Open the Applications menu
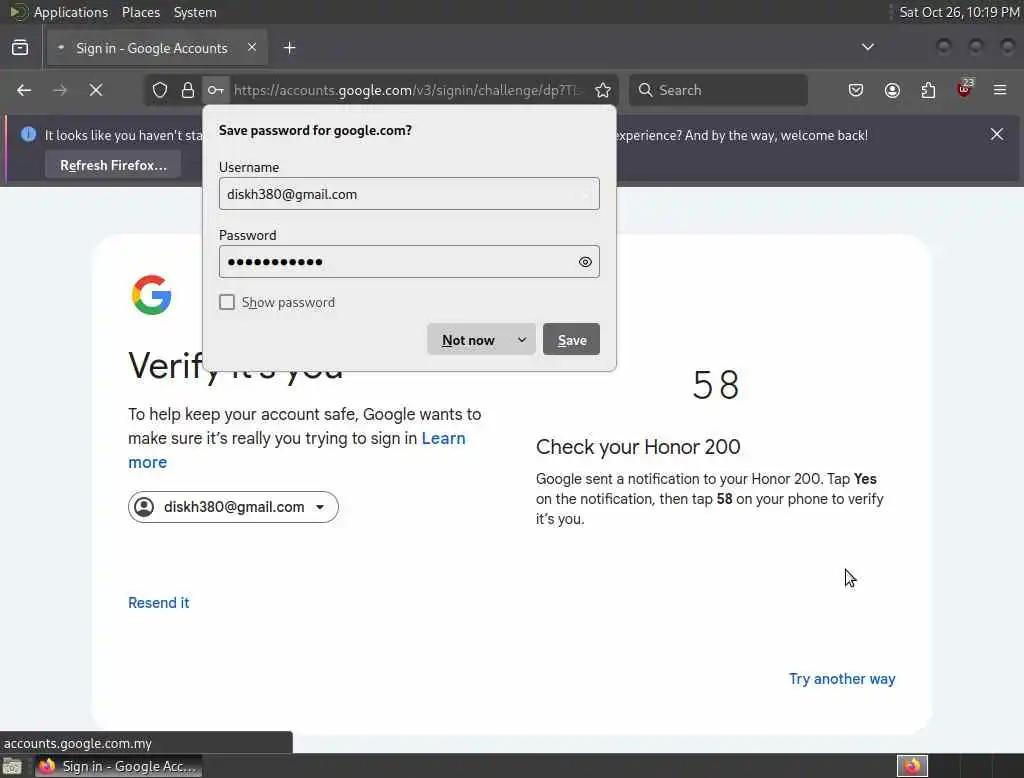 pyautogui.click(x=71, y=12)
